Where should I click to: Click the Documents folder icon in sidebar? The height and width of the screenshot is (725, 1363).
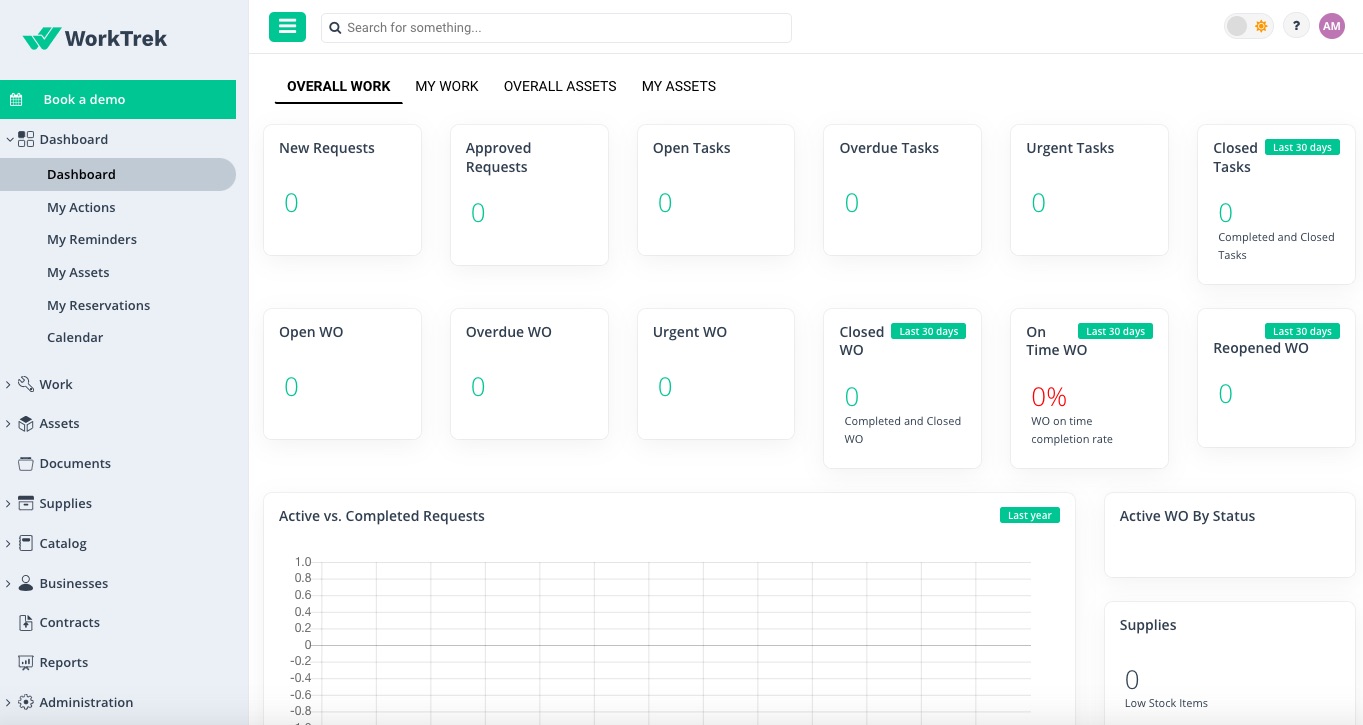coord(26,464)
